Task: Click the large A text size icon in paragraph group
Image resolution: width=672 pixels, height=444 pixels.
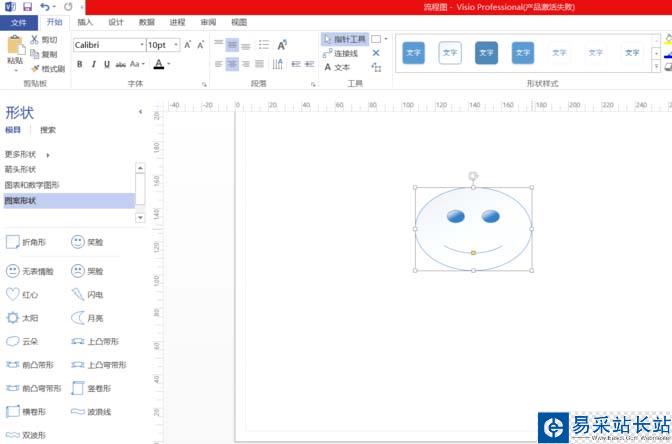Action: [x=282, y=45]
